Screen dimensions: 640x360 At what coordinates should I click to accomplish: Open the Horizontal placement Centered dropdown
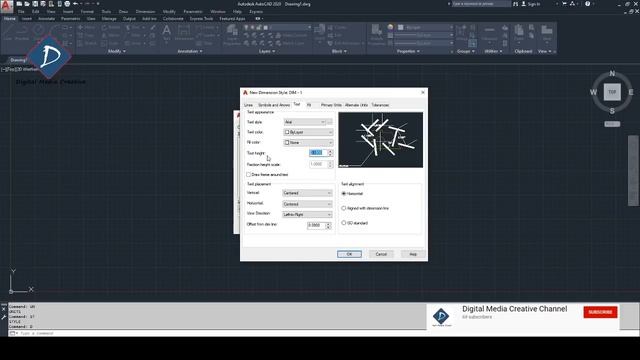pos(307,204)
